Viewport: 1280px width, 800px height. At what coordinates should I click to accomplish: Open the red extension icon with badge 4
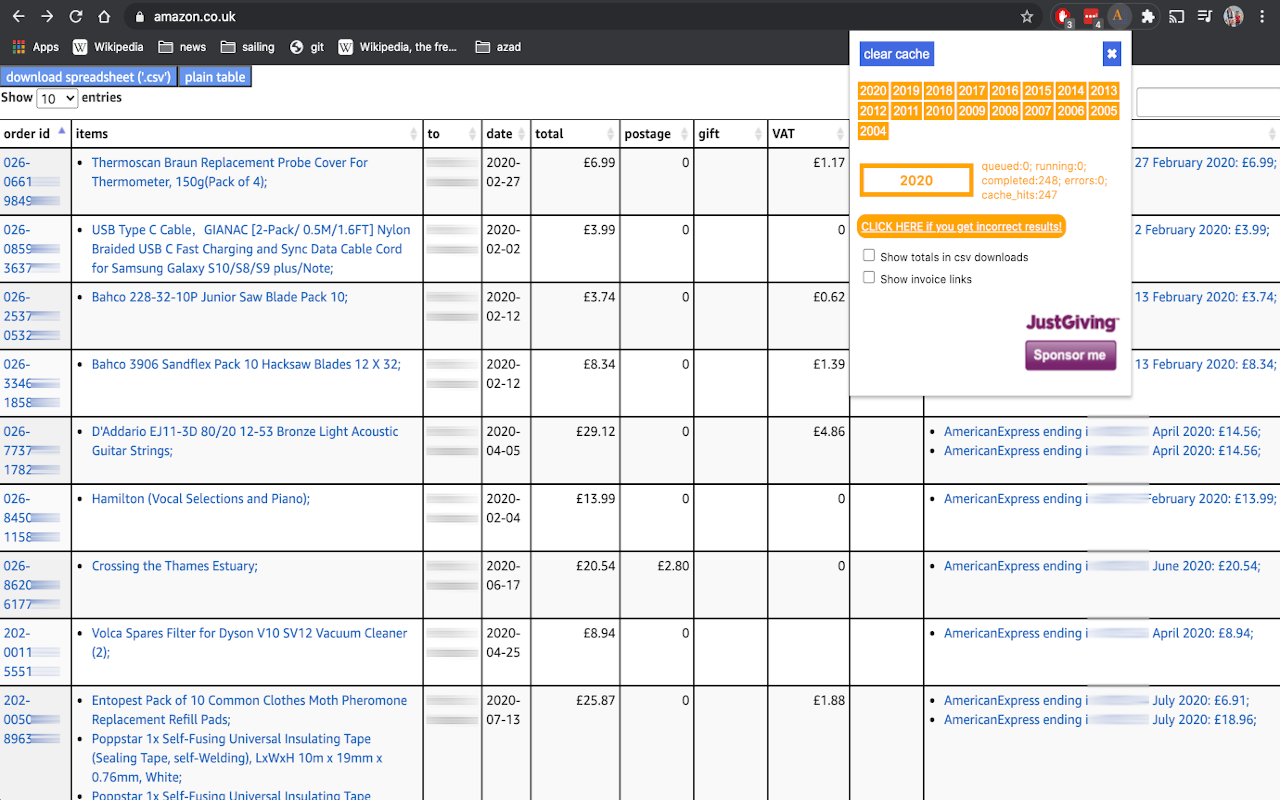coord(1090,15)
